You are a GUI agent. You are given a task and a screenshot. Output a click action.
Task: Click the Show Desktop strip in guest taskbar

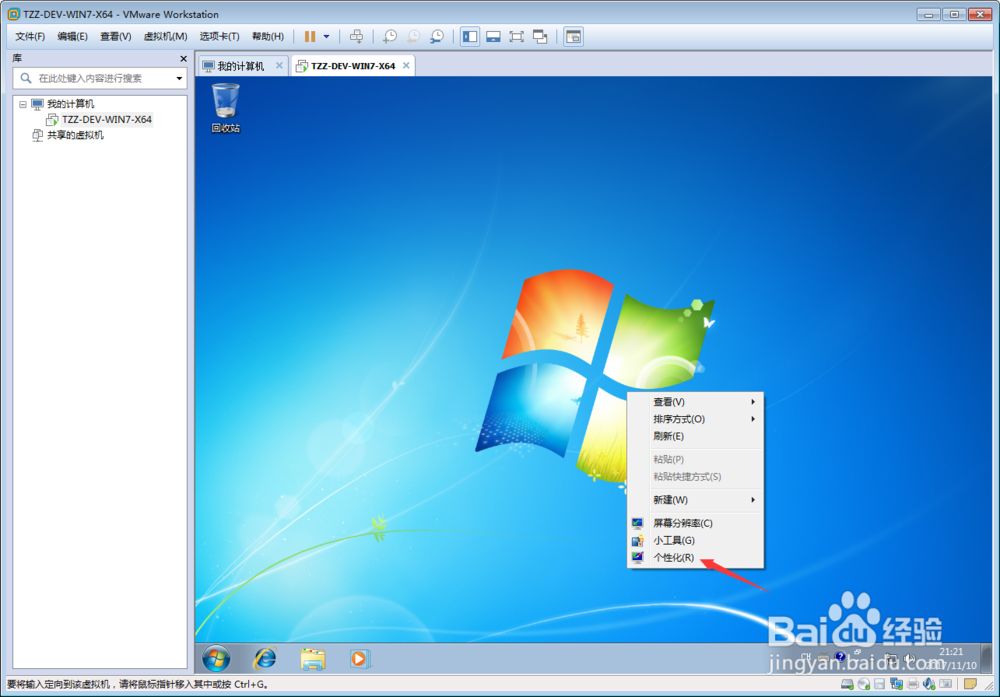pos(985,658)
